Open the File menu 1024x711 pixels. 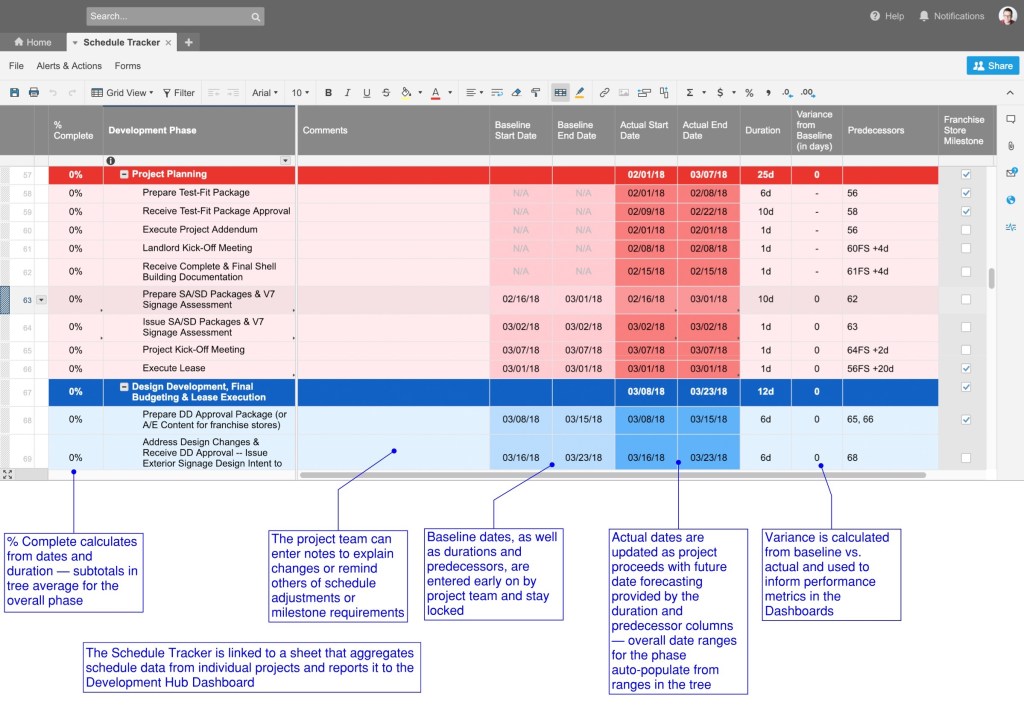tap(16, 66)
